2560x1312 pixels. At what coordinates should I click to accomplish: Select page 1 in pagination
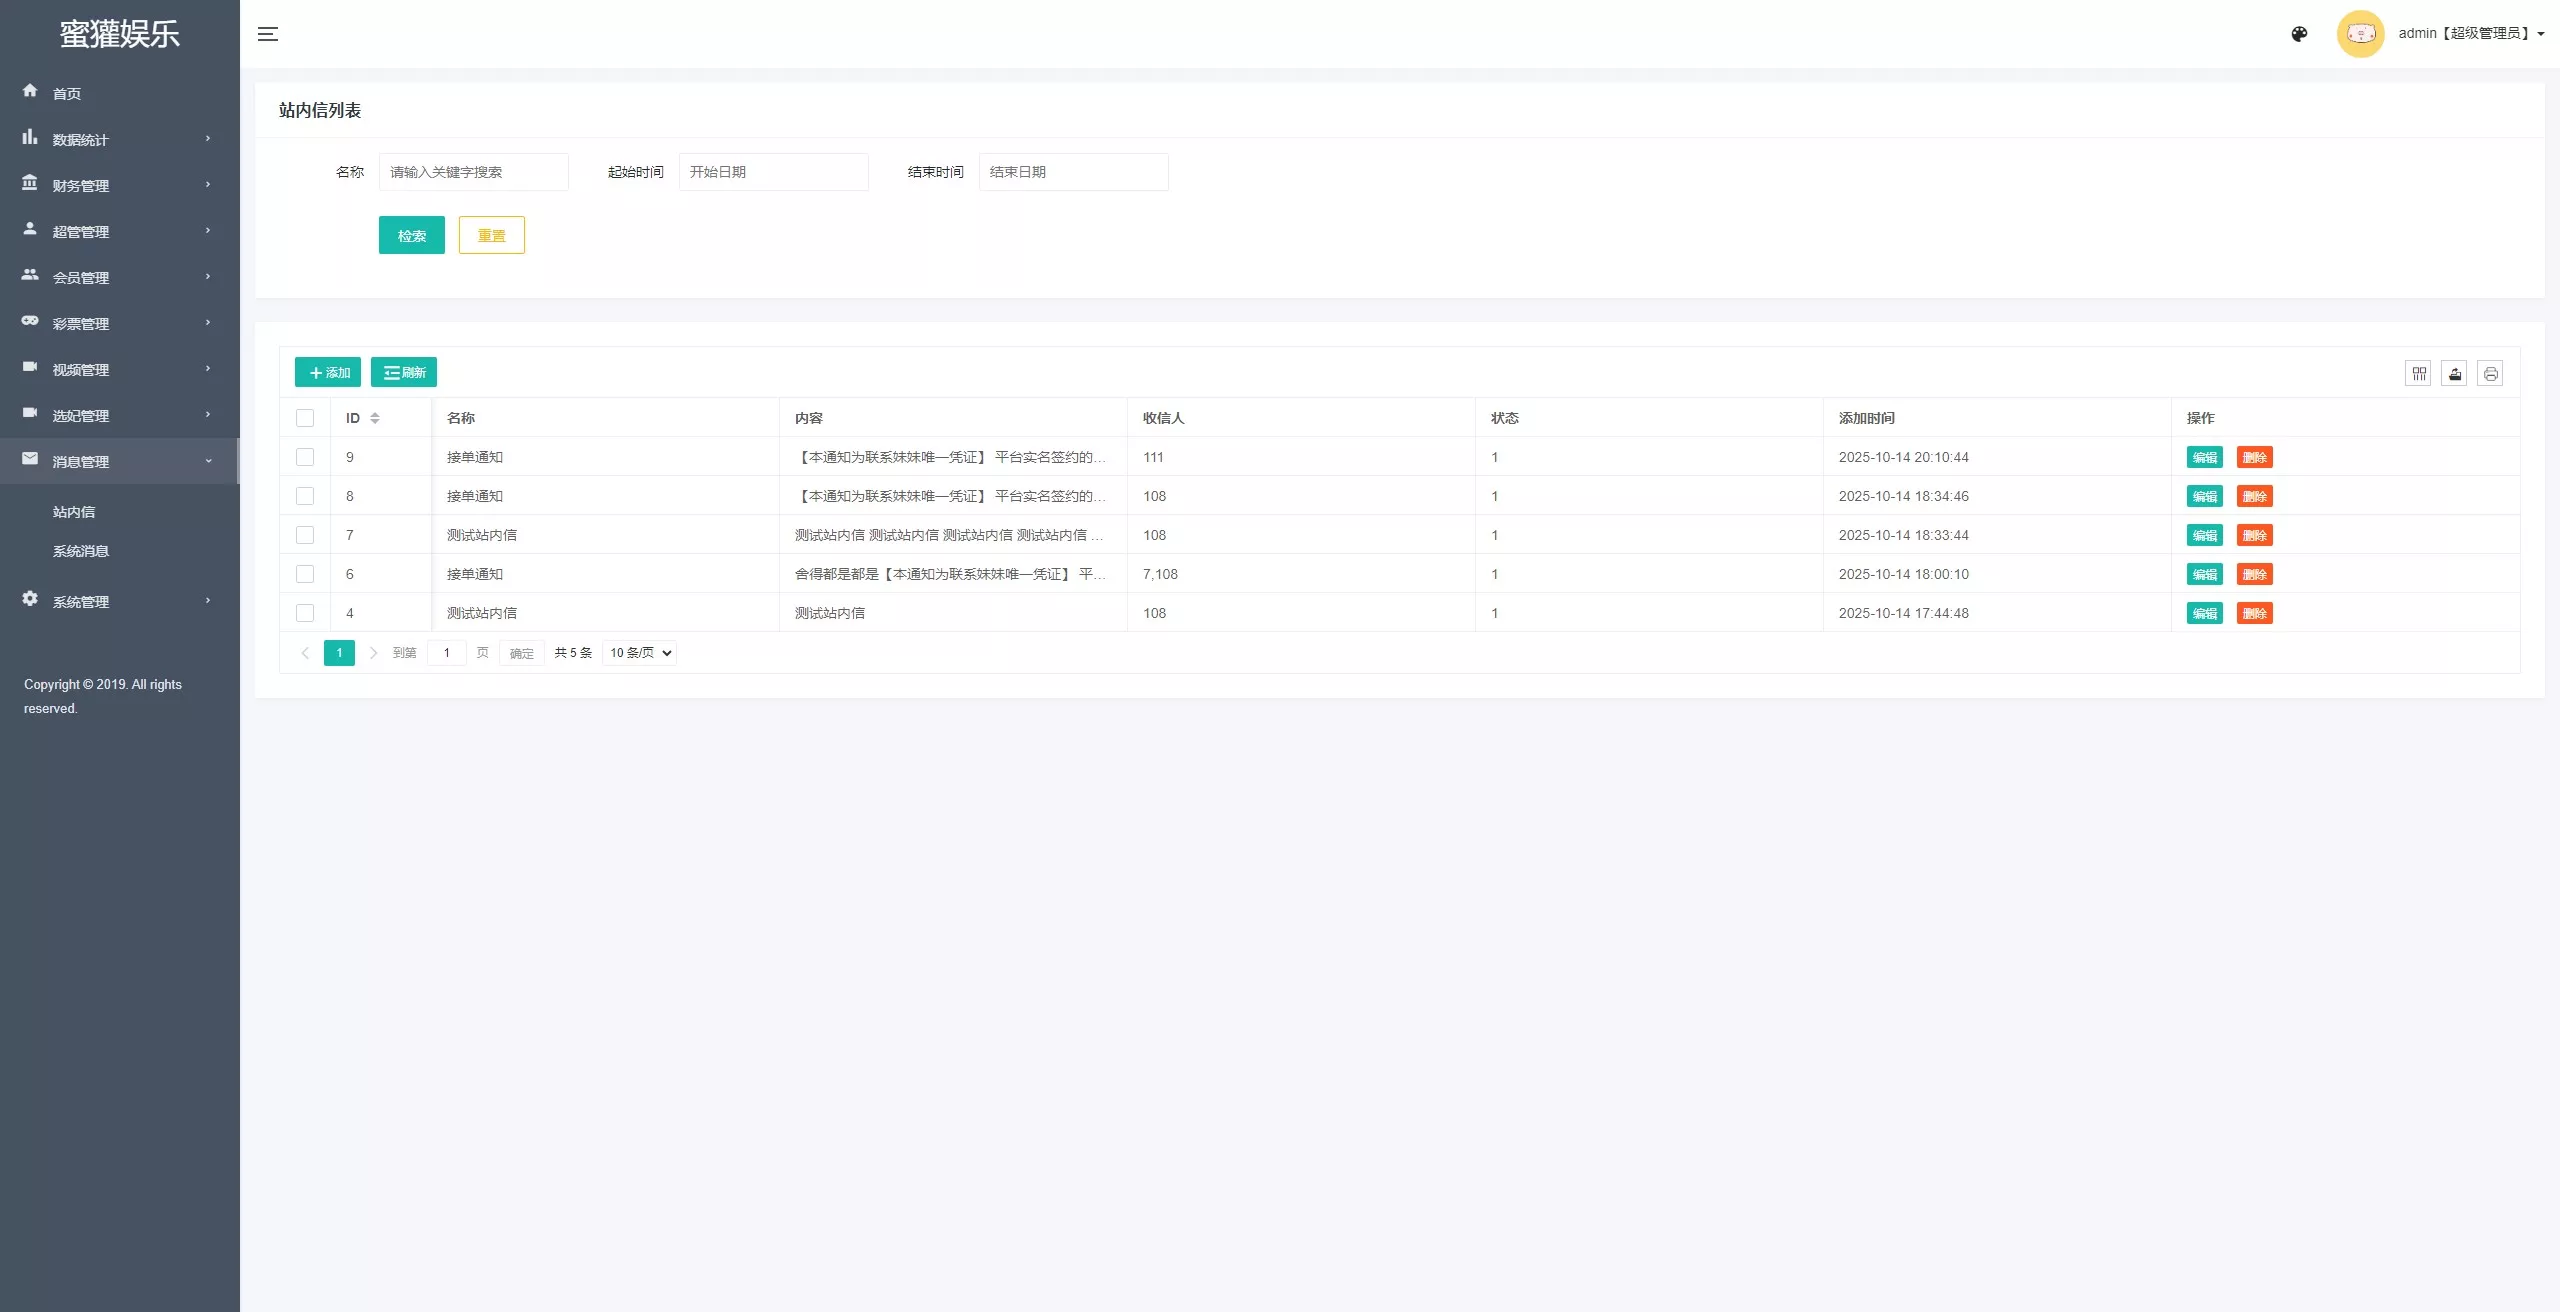[x=339, y=653]
